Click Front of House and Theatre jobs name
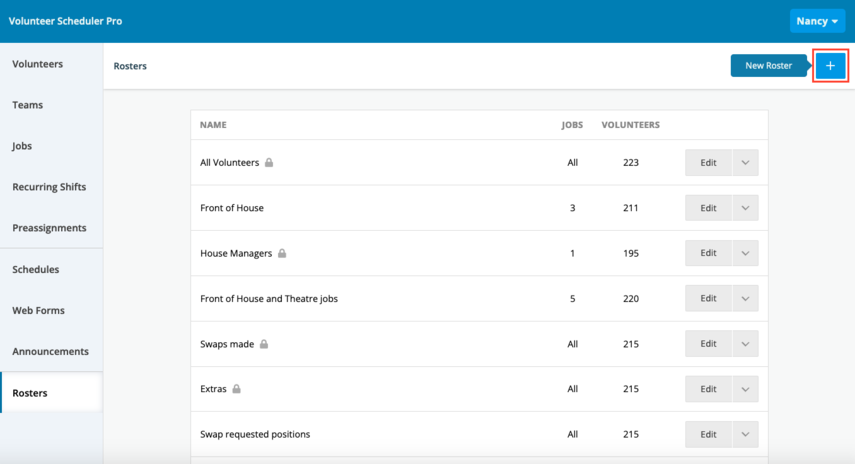Image resolution: width=855 pixels, height=464 pixels. pos(269,299)
